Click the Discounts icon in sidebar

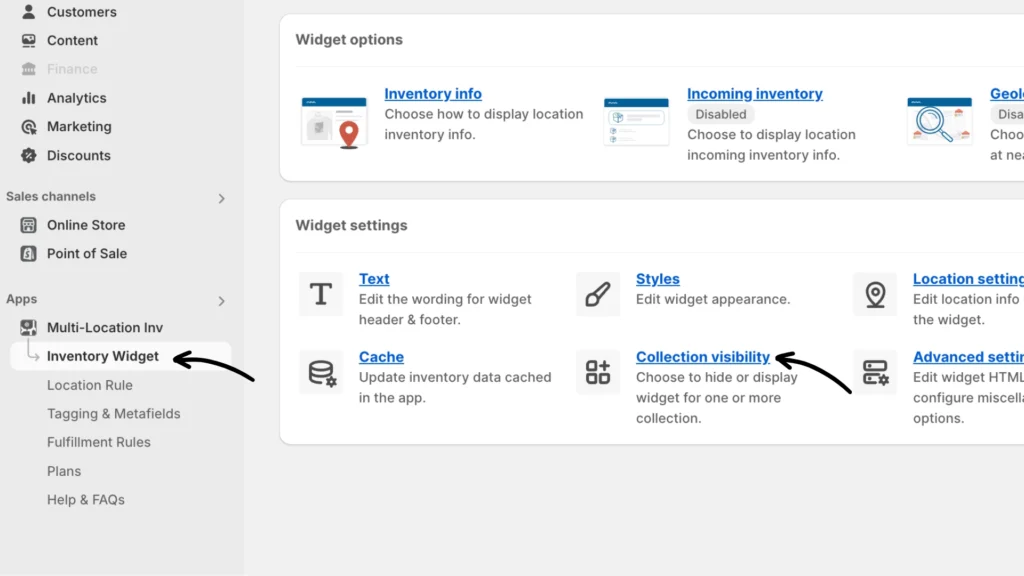coord(29,155)
